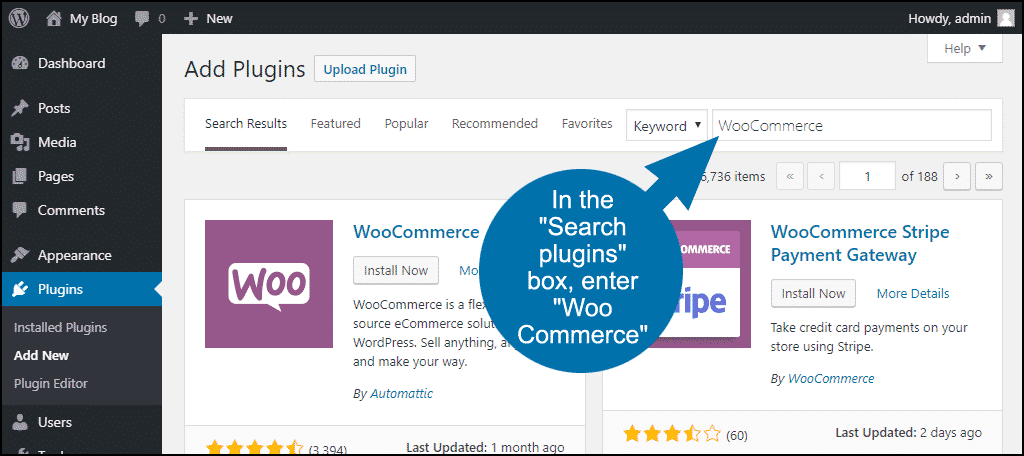1024x456 pixels.
Task: Select Add New submenu item
Action: click(41, 356)
